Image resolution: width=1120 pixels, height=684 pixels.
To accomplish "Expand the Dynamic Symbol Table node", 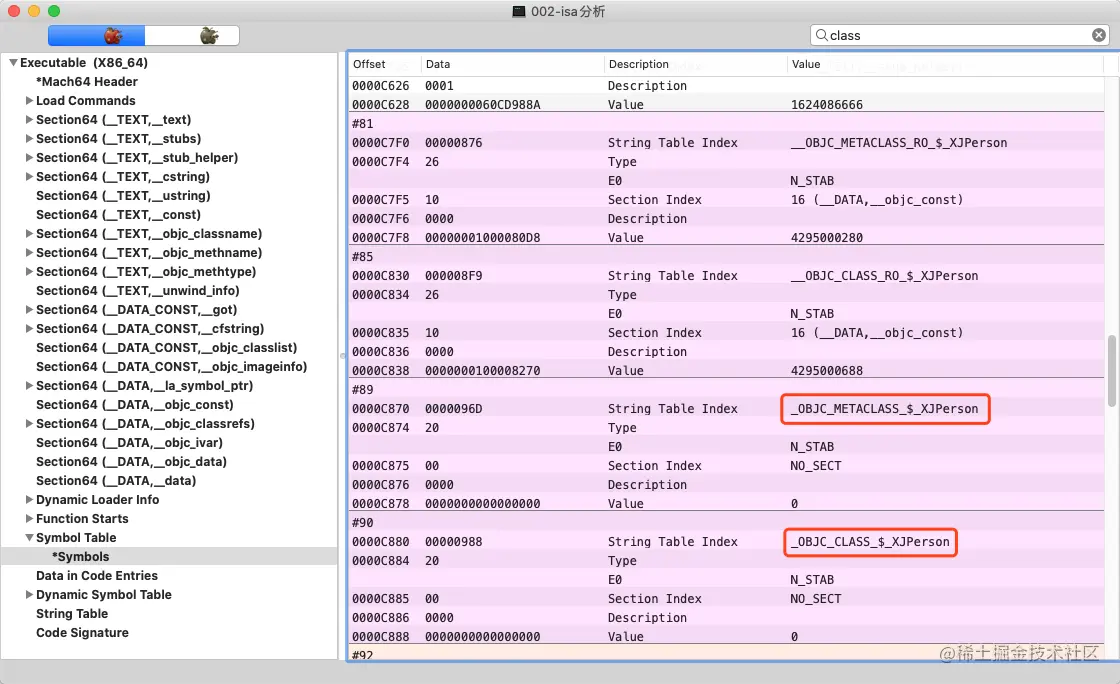I will (29, 595).
